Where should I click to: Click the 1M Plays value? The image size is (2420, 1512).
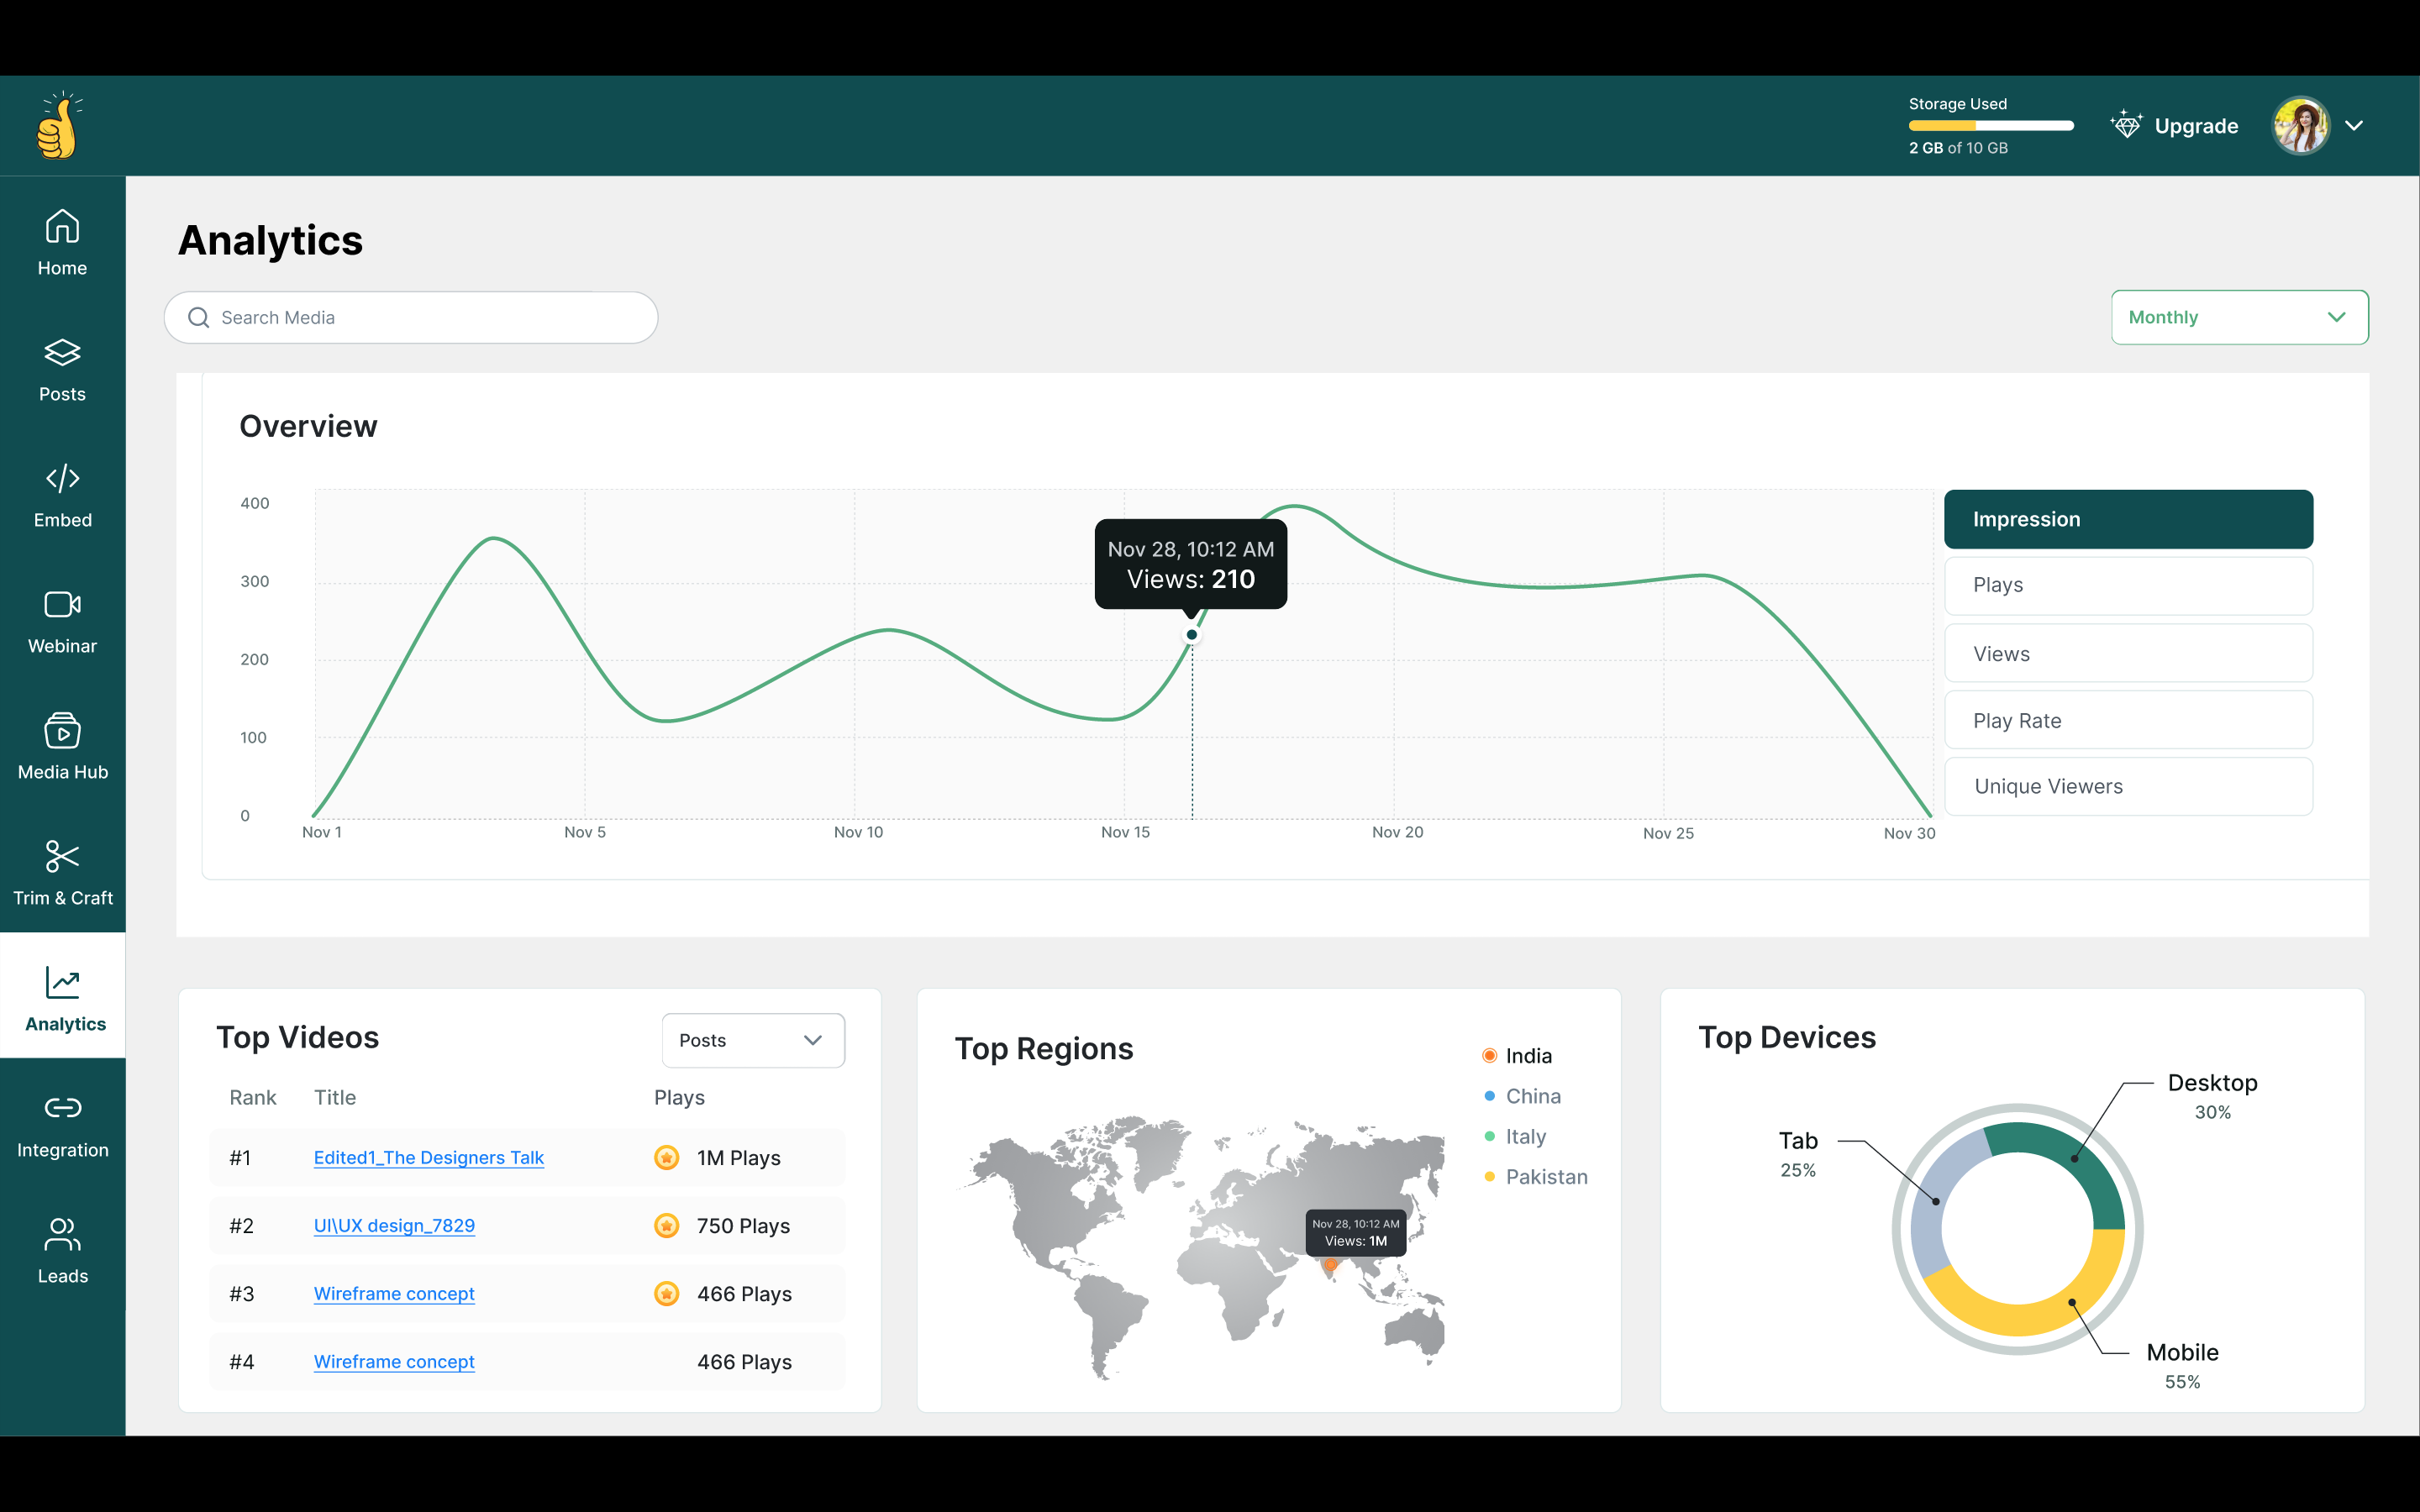tap(739, 1157)
